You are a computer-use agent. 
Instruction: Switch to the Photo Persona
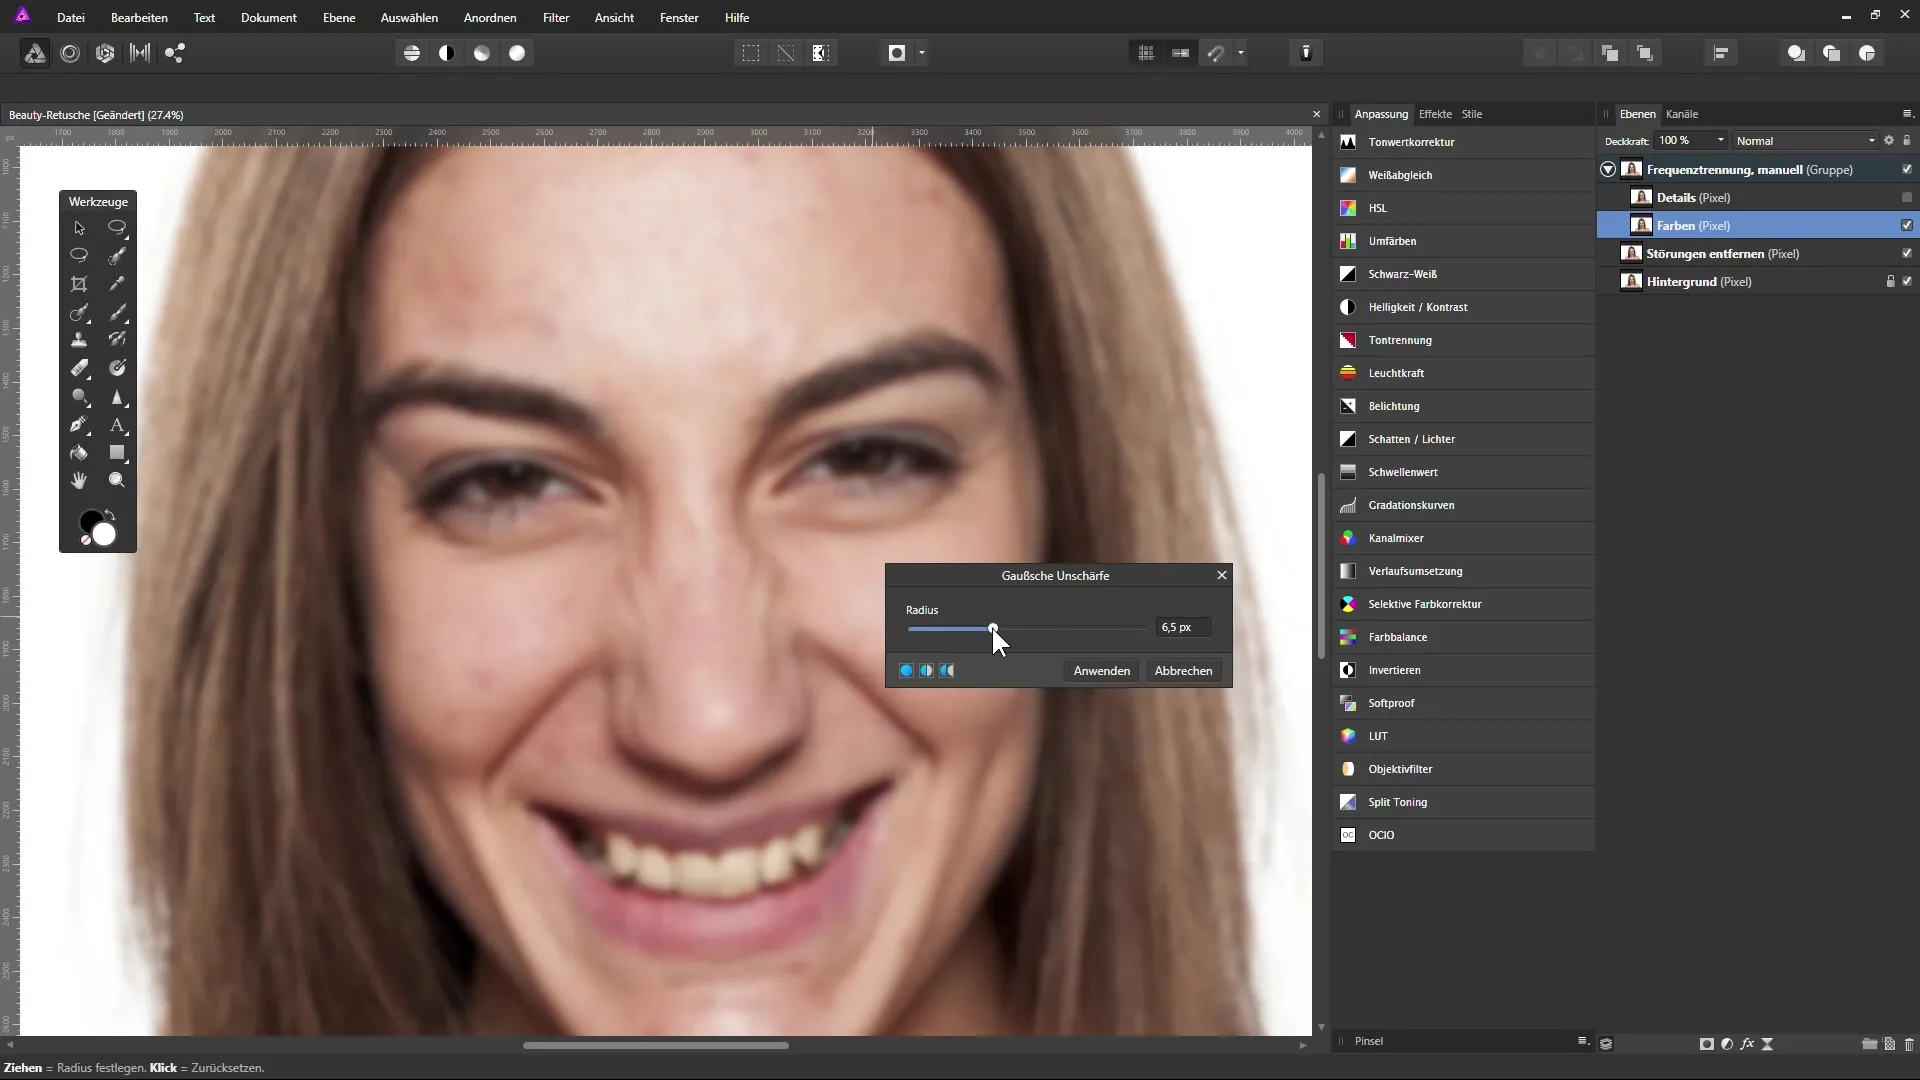(x=35, y=54)
